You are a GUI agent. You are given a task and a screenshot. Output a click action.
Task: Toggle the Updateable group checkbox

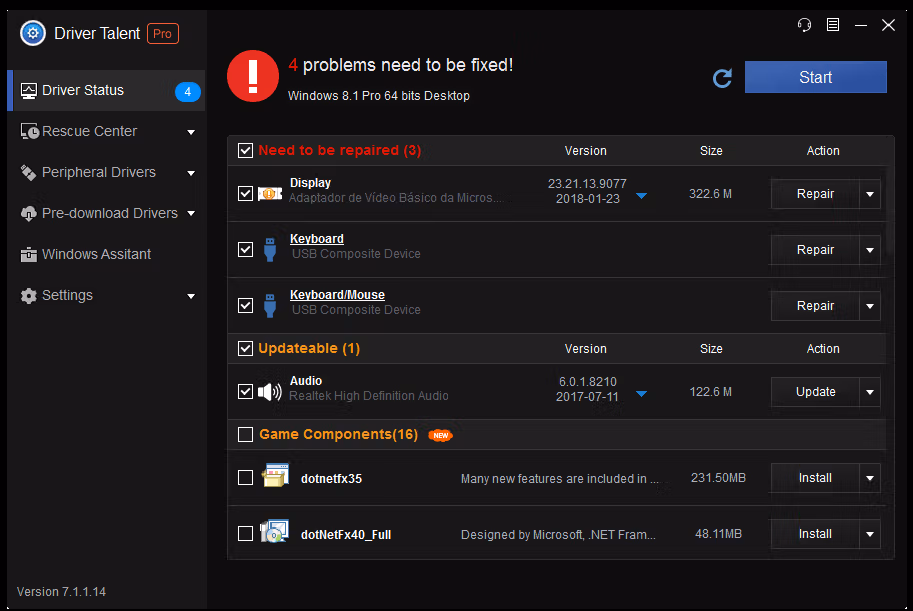(245, 348)
